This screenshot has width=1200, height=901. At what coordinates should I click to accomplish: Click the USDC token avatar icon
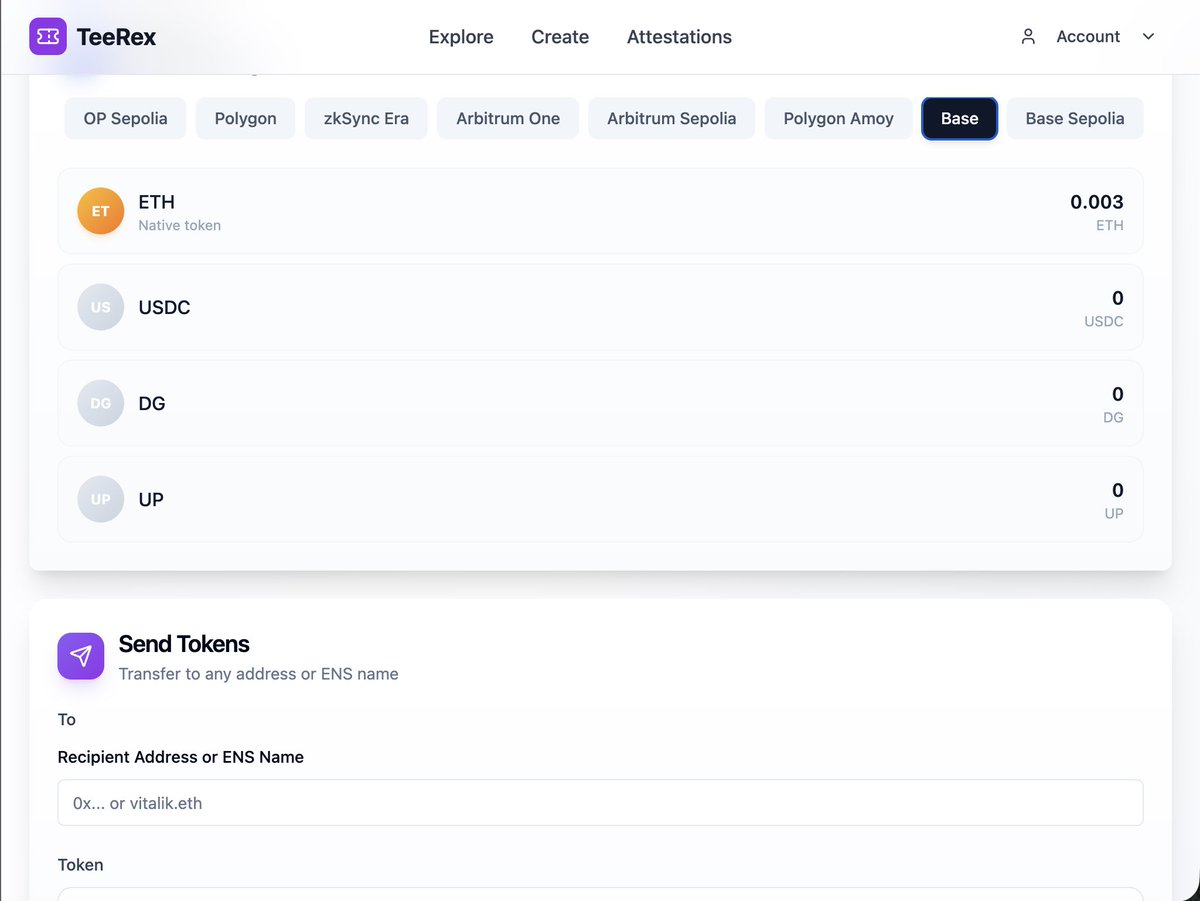click(x=101, y=307)
